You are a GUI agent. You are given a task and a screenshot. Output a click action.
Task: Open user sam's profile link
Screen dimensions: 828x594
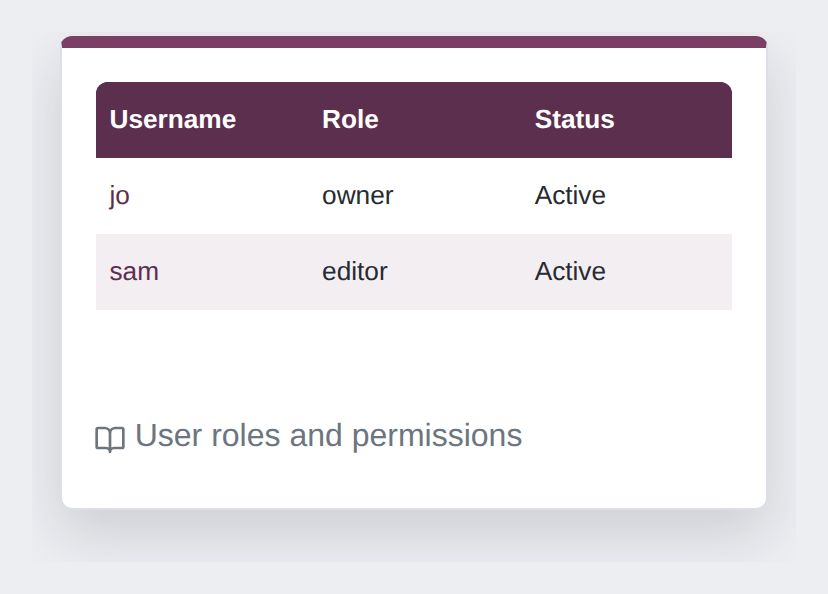(x=134, y=272)
